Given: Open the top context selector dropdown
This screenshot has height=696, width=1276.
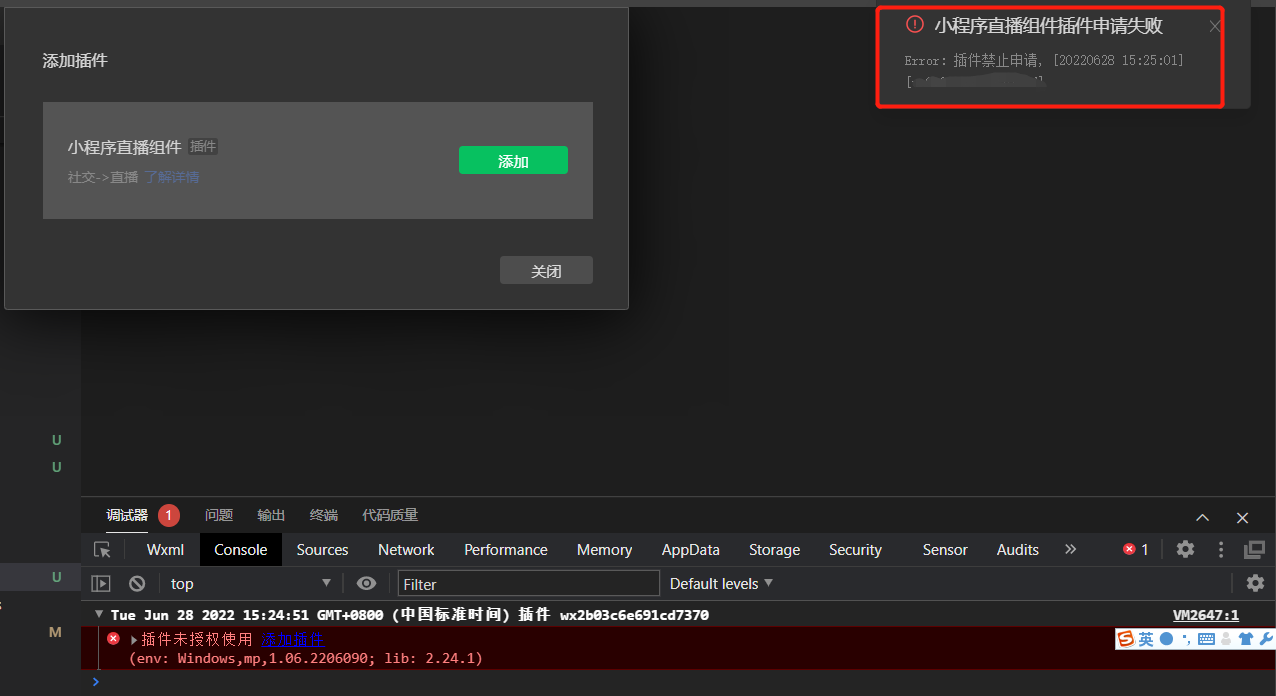Looking at the screenshot, I should coord(250,583).
